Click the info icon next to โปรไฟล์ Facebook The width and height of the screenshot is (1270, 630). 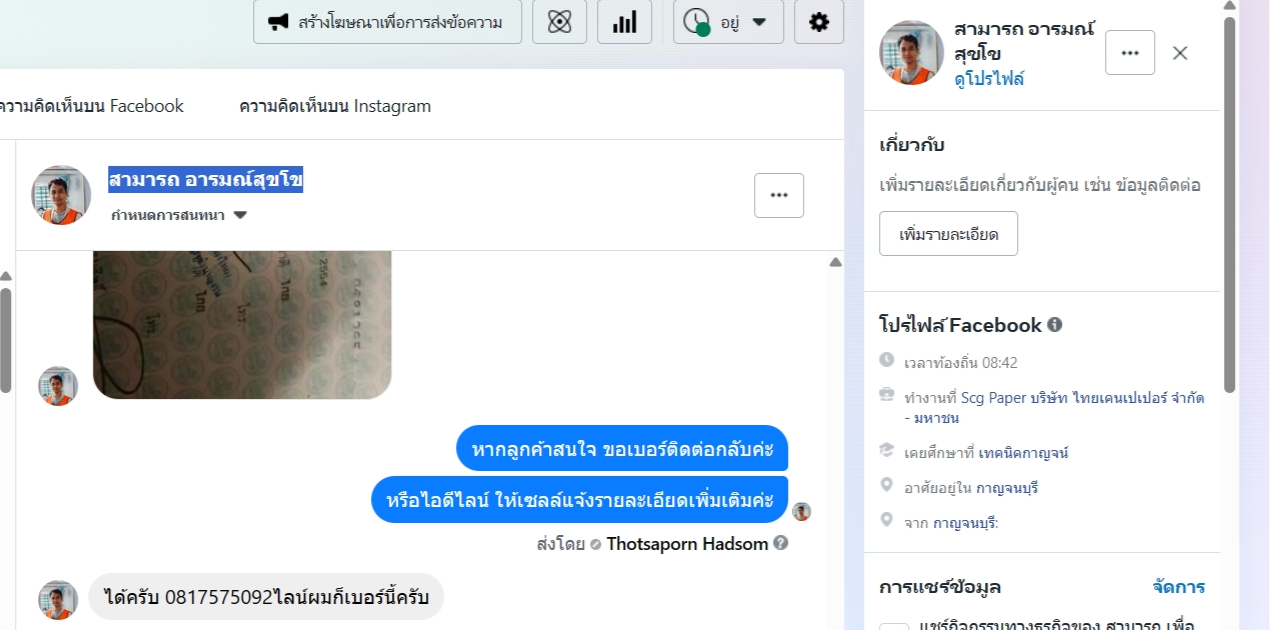[x=1055, y=325]
